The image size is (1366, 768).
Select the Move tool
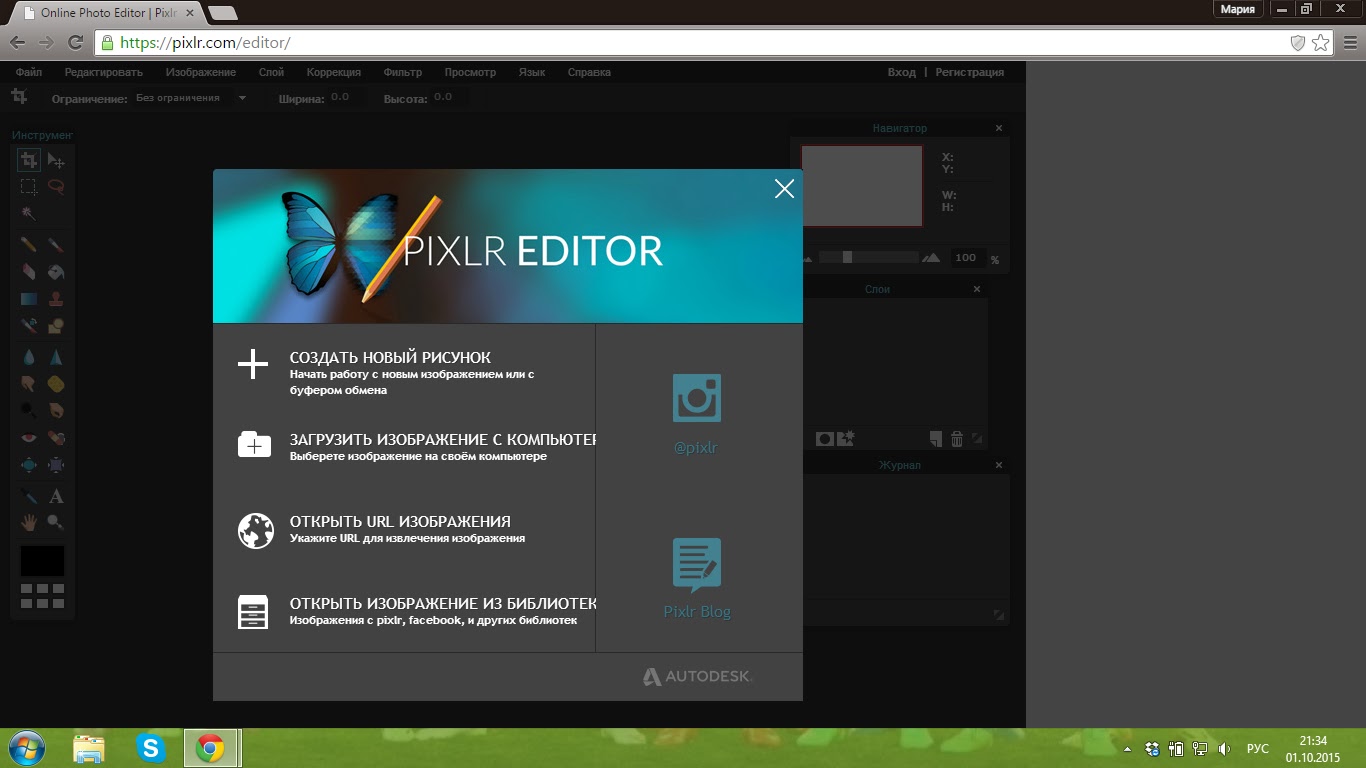pyautogui.click(x=56, y=160)
